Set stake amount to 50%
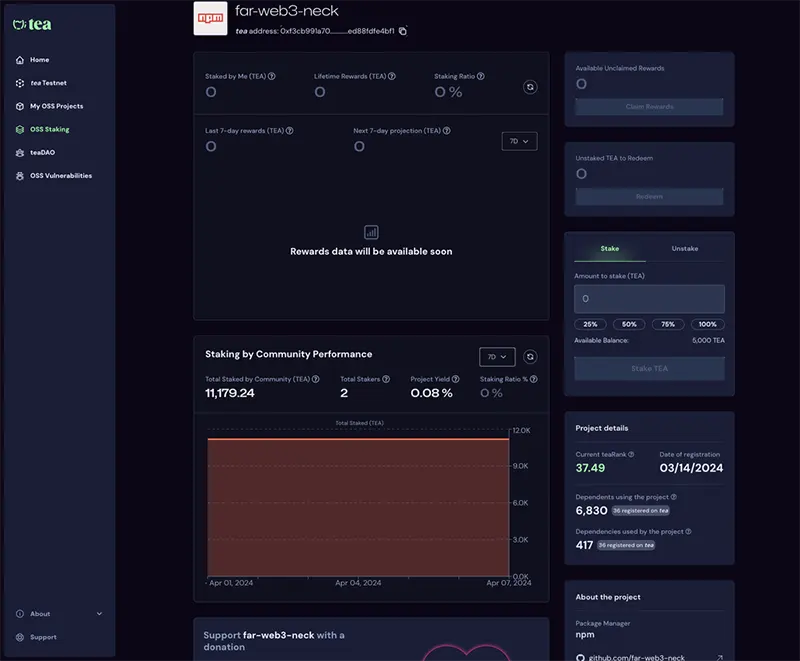The width and height of the screenshot is (800, 661). 629,324
